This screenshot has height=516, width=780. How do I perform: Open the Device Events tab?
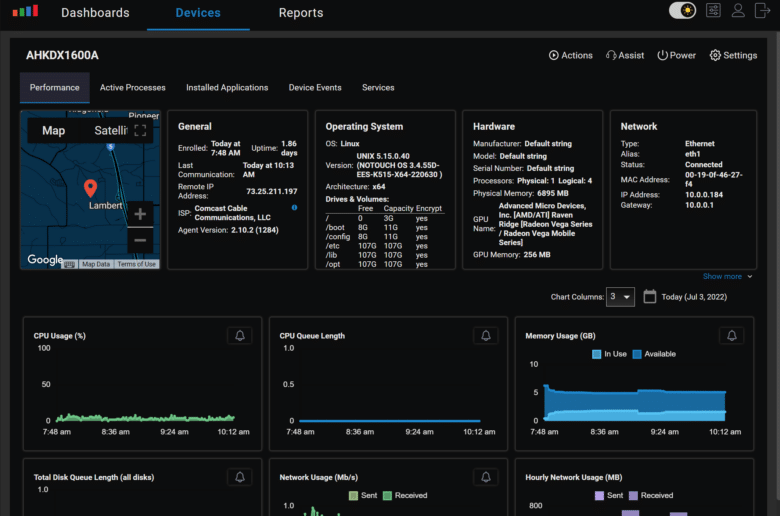click(x=315, y=88)
